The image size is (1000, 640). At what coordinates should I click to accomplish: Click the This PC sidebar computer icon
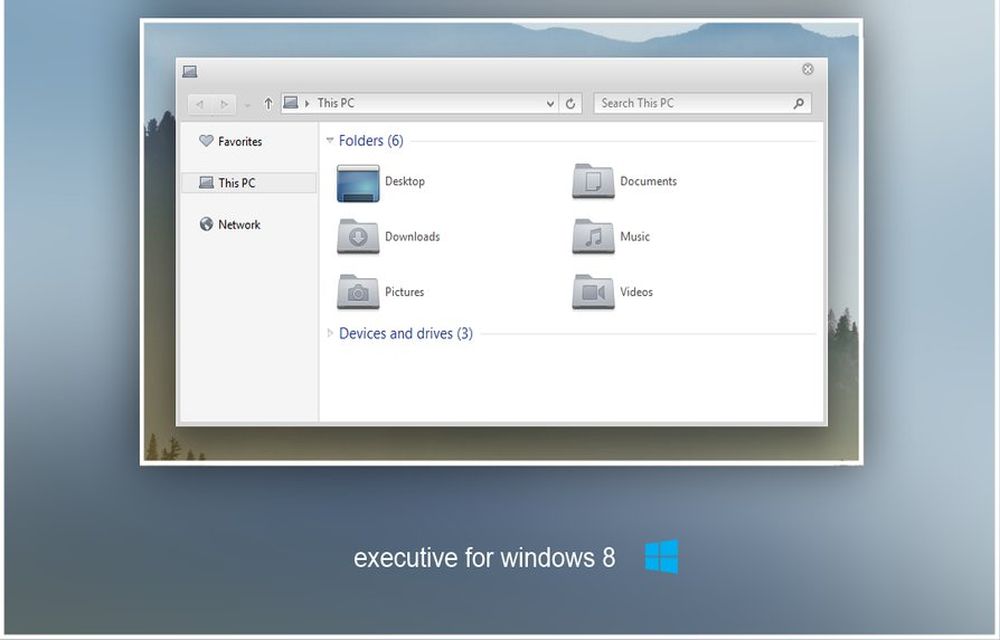tap(206, 183)
